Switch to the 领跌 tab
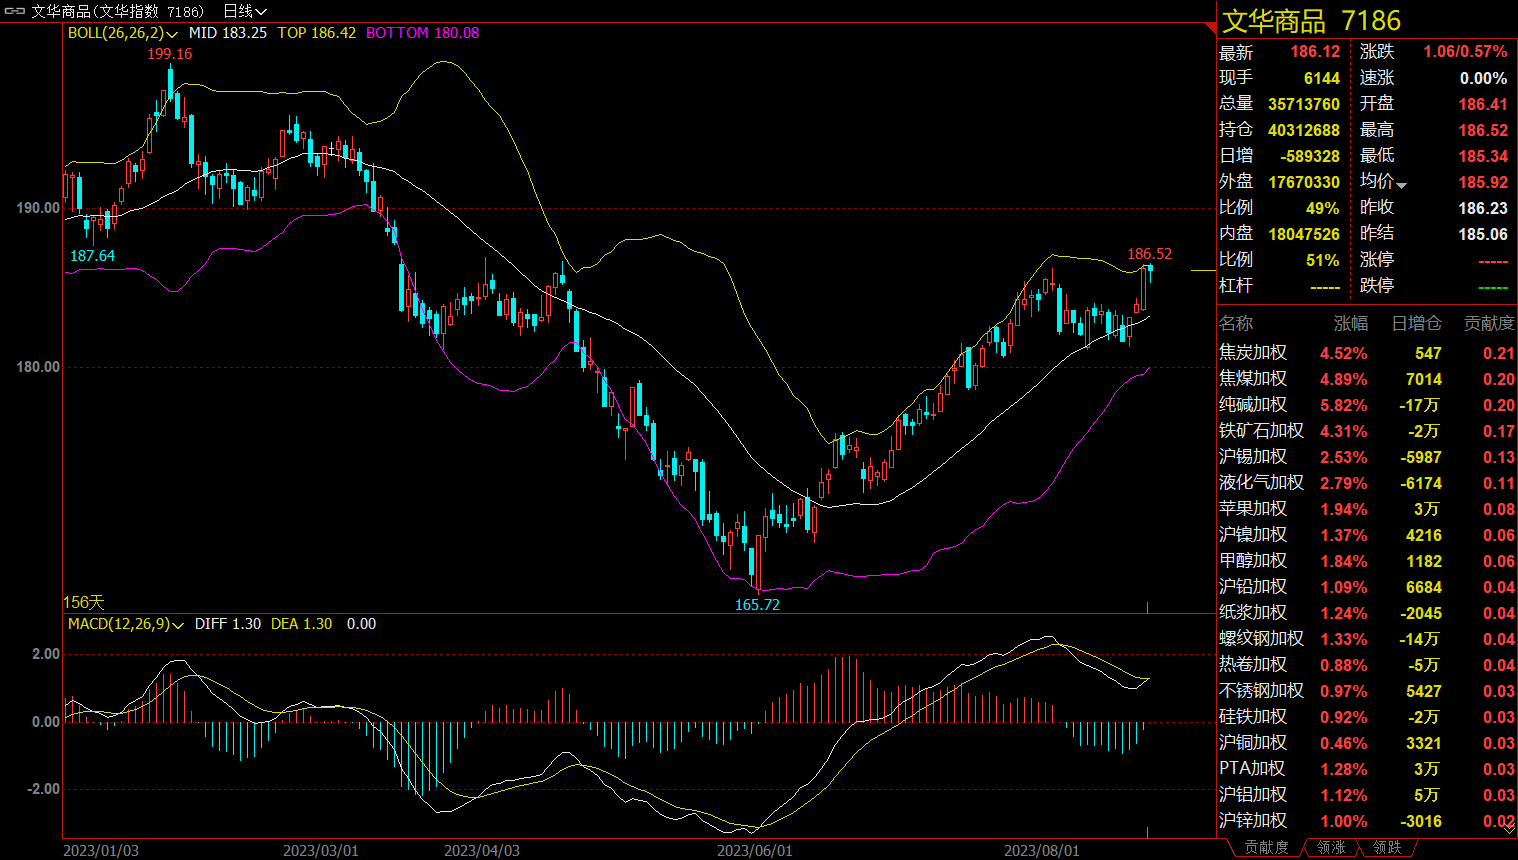Screen dimensions: 1518x860 [x=1387, y=848]
